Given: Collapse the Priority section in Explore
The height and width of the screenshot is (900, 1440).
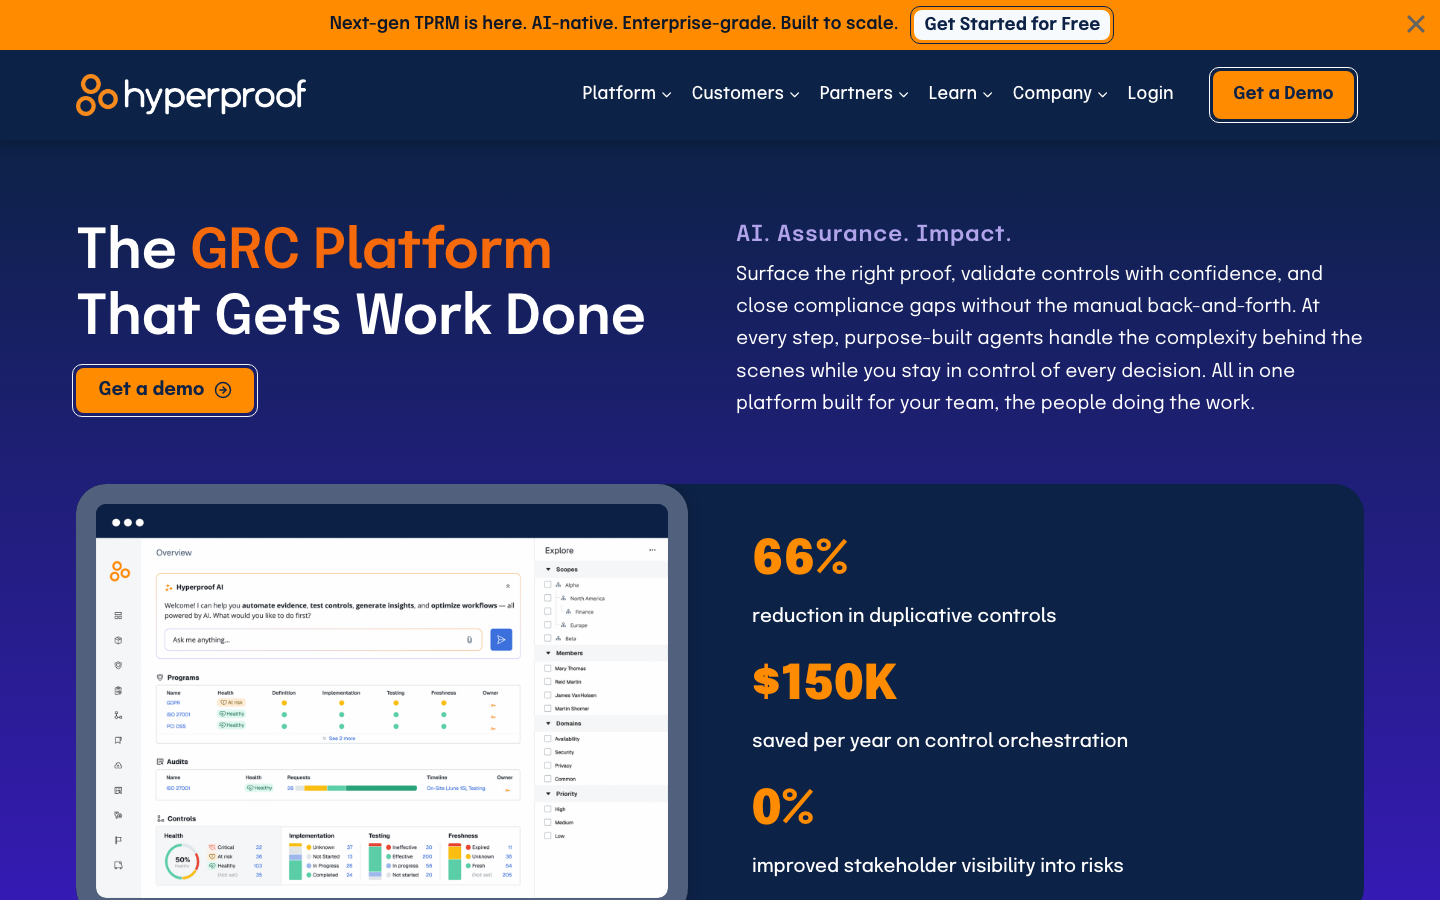Looking at the screenshot, I should point(548,794).
